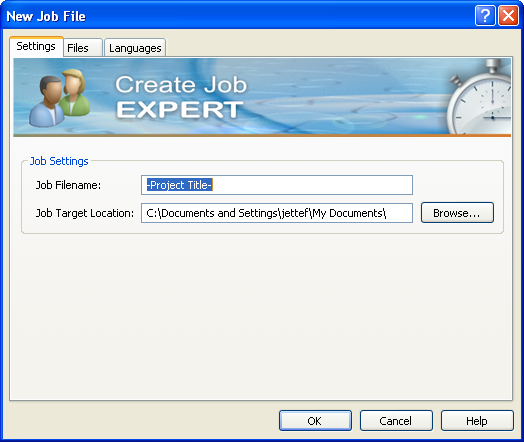This screenshot has height=442, width=524.
Task: Click the "Job Target Location:" label
Action: point(85,213)
